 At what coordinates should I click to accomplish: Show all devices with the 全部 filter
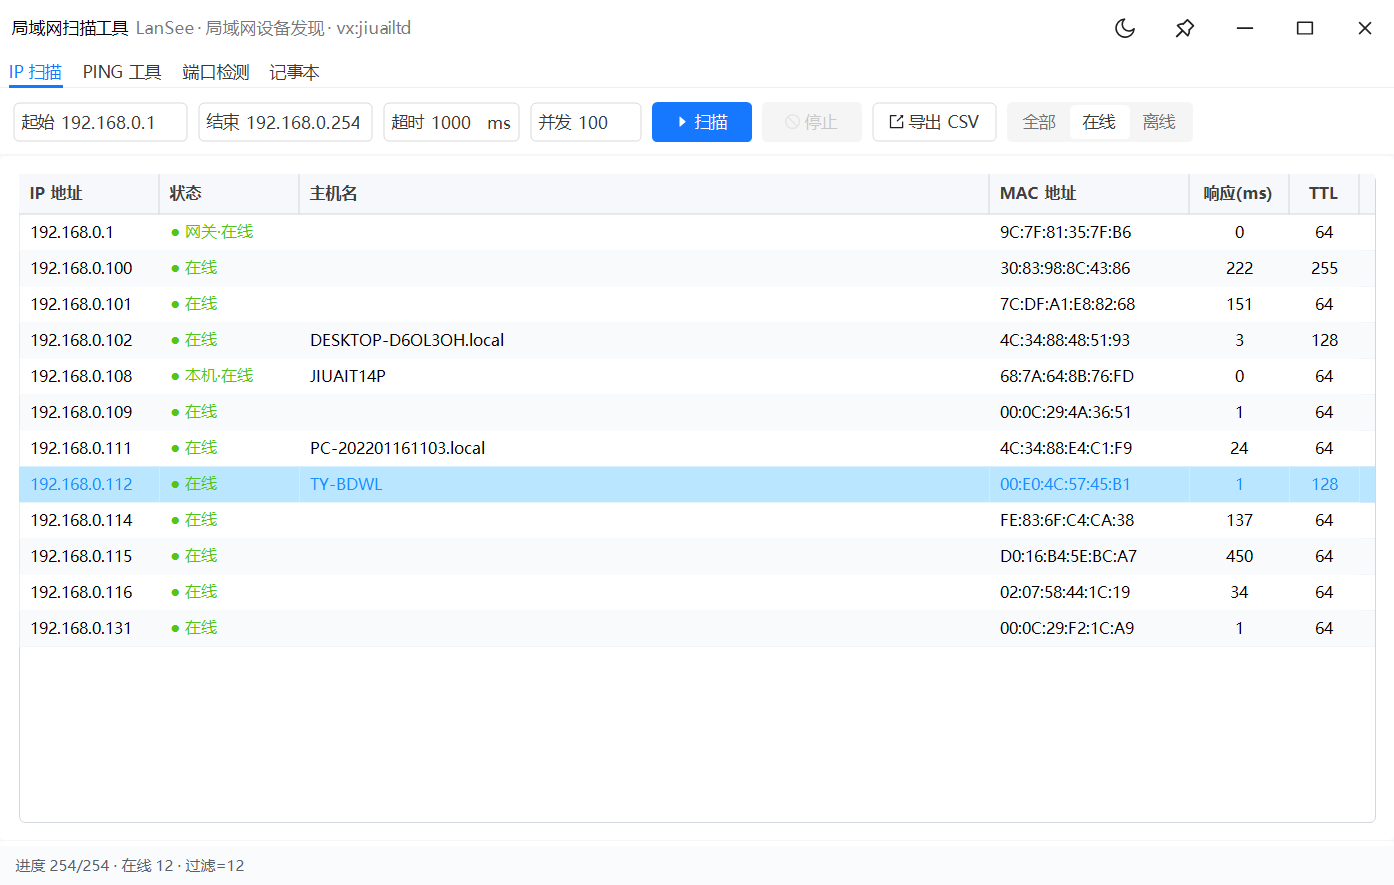click(x=1039, y=122)
